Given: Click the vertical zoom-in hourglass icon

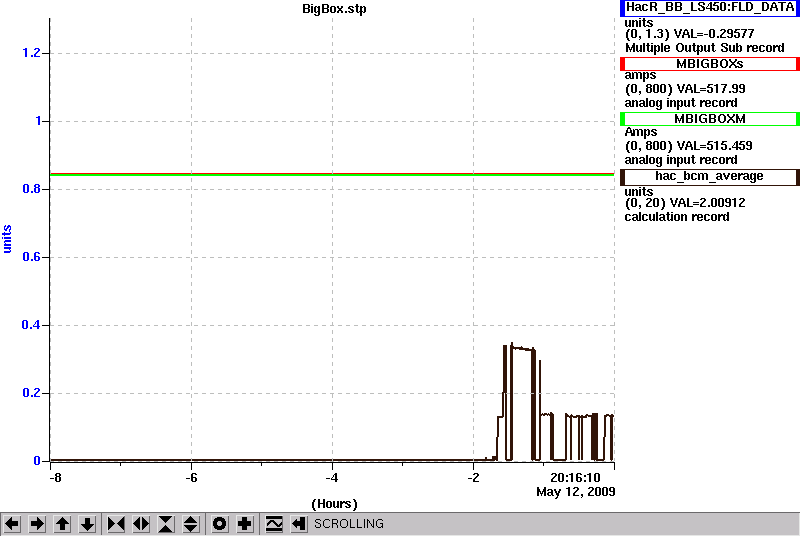Looking at the screenshot, I should [166, 524].
